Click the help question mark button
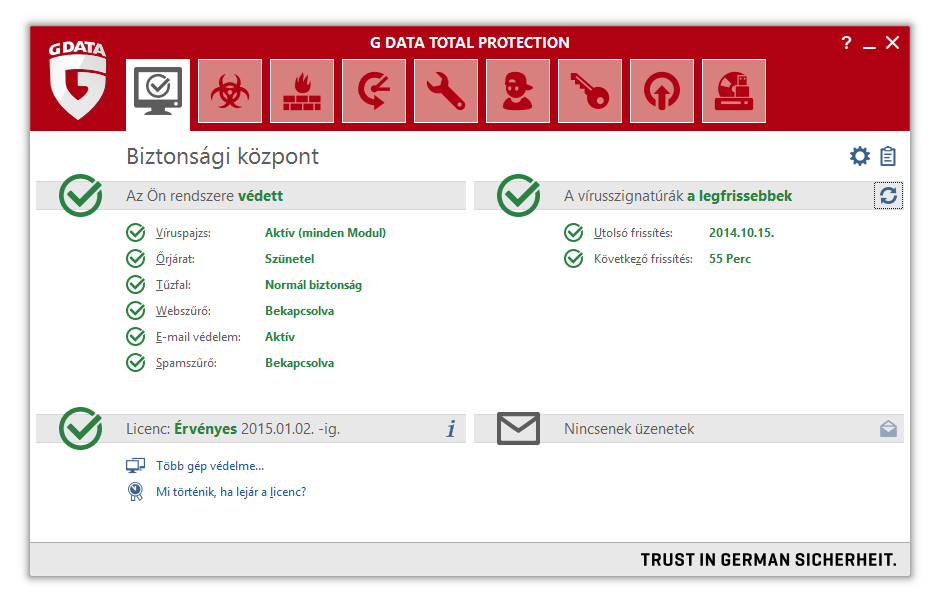The image size is (940, 601). 846,43
